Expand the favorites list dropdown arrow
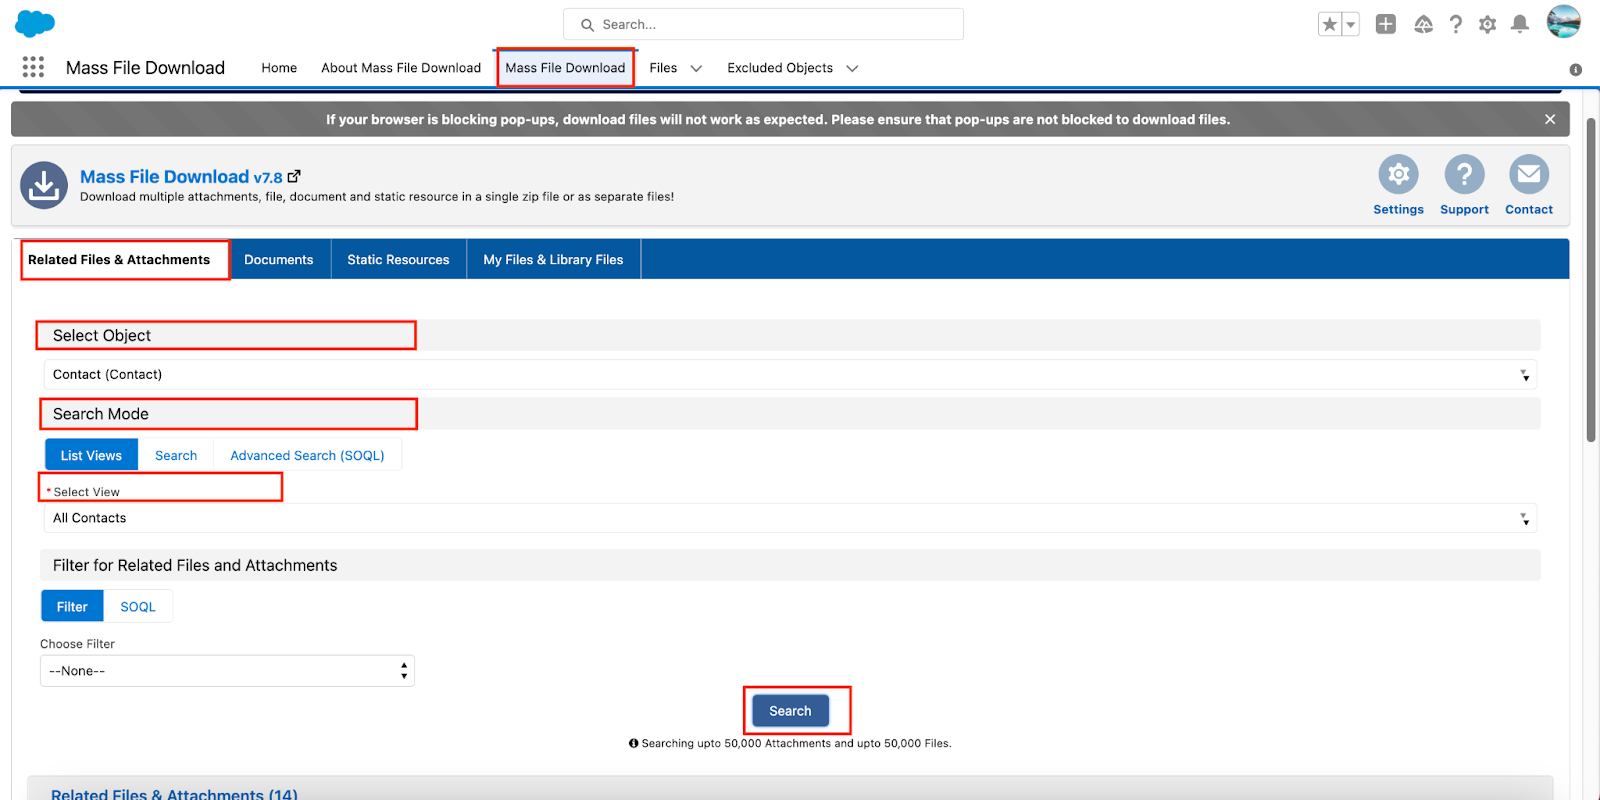The height and width of the screenshot is (800, 1600). click(x=1351, y=24)
